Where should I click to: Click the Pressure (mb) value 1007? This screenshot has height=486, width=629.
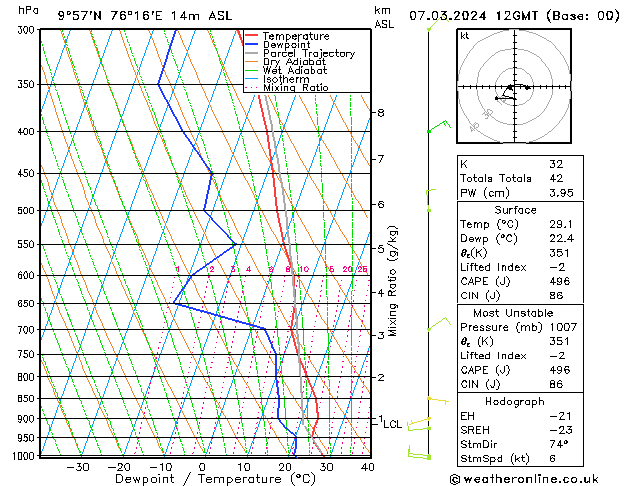[563, 328]
